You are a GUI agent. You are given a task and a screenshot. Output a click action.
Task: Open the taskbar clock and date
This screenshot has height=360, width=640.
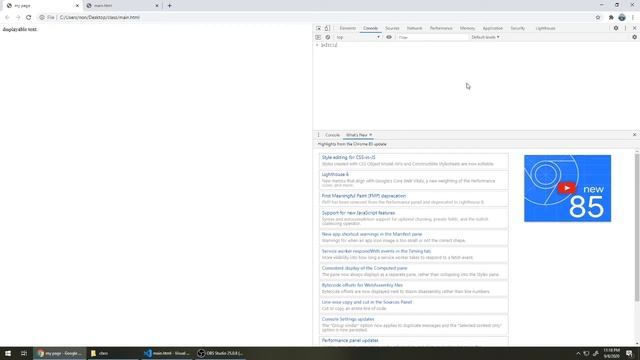click(611, 353)
